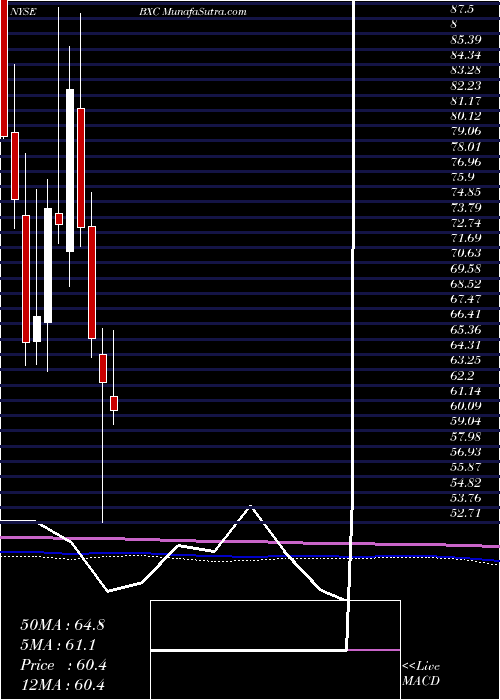The width and height of the screenshot is (500, 700).
Task: Click the 56.93 price axis label
Action: pyautogui.click(x=466, y=452)
